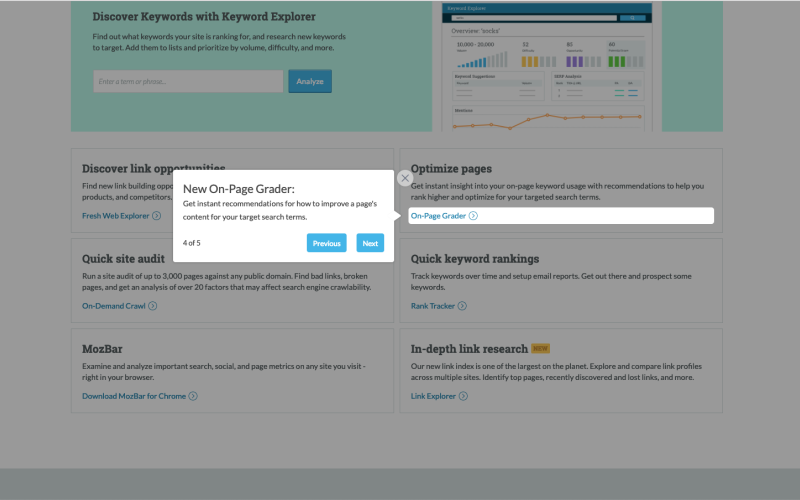Close the On-Page Grader tour popup
Viewport: 800px width, 500px height.
(405, 178)
